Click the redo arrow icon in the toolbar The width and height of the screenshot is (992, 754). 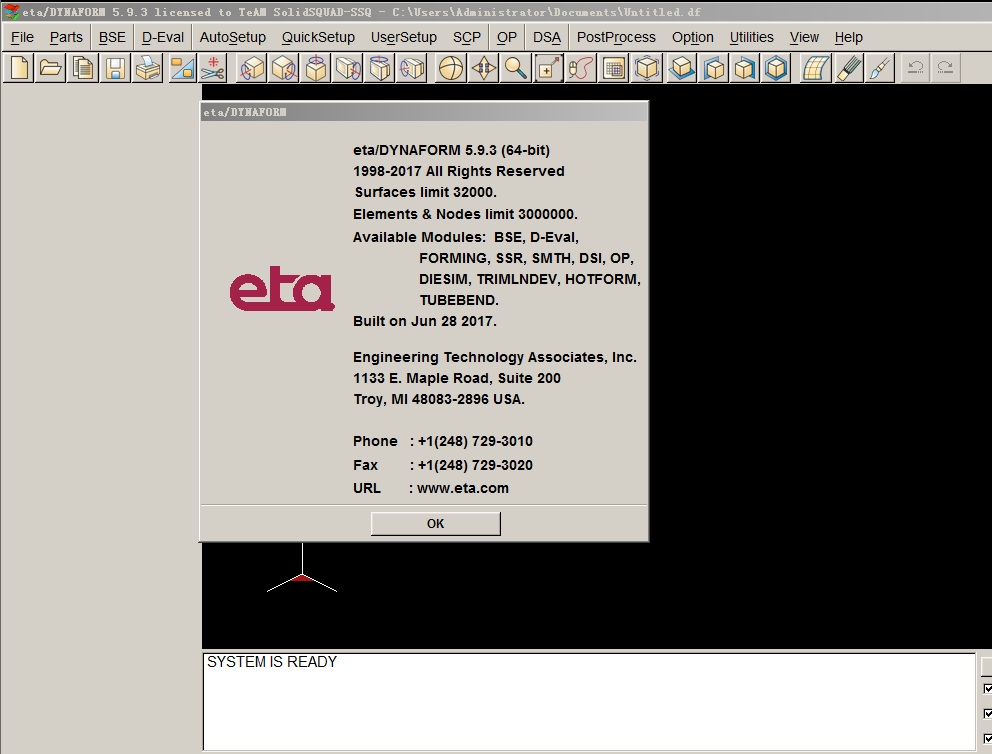[945, 68]
